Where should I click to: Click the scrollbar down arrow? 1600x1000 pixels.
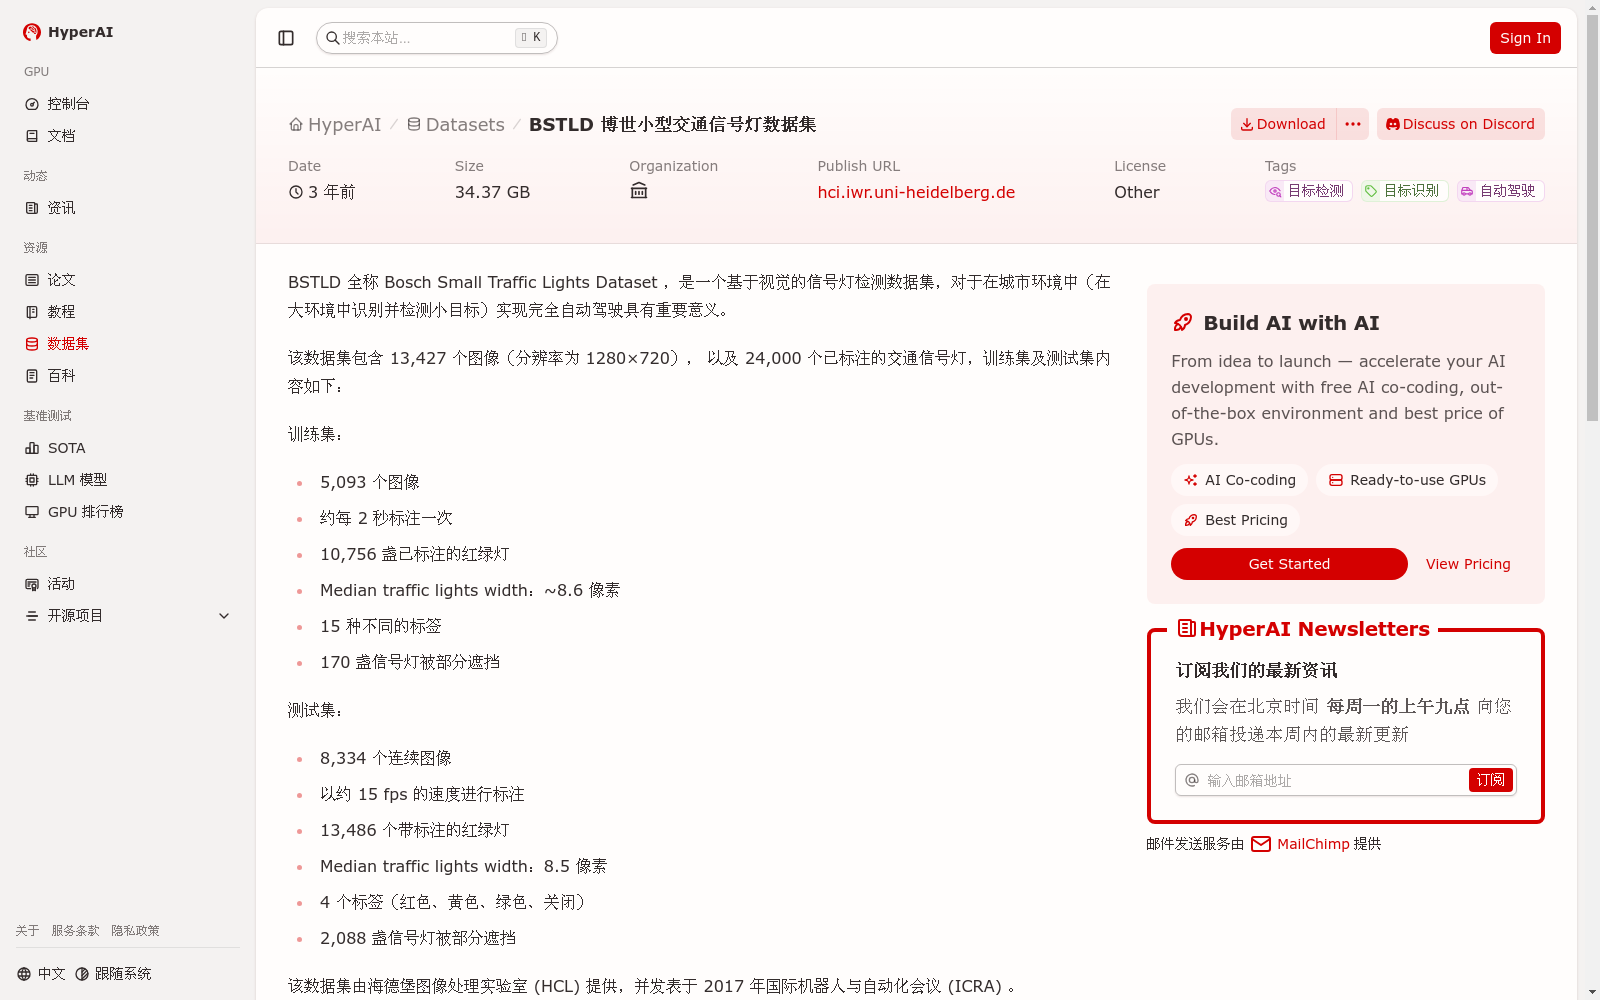pos(1592,992)
